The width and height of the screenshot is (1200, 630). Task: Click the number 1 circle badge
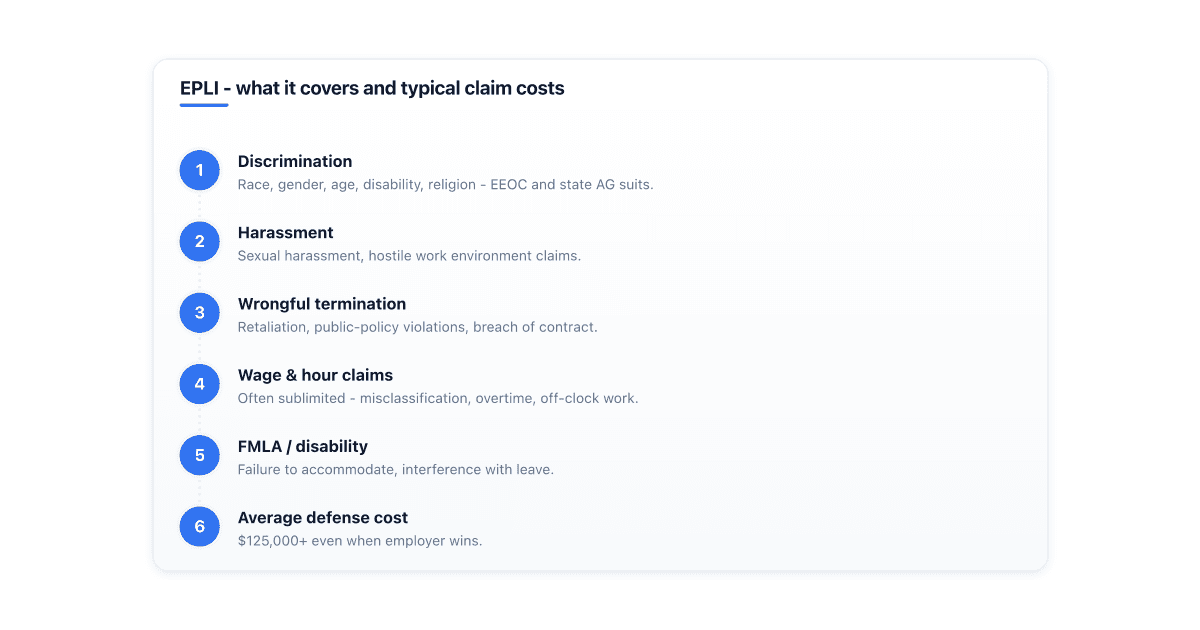(199, 170)
